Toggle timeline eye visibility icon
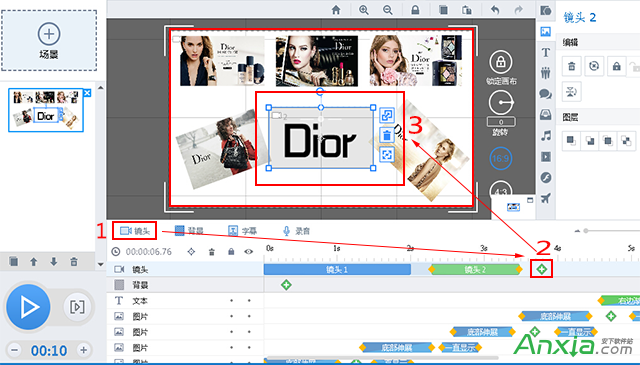Image resolution: width=640 pixels, height=365 pixels. (x=249, y=251)
